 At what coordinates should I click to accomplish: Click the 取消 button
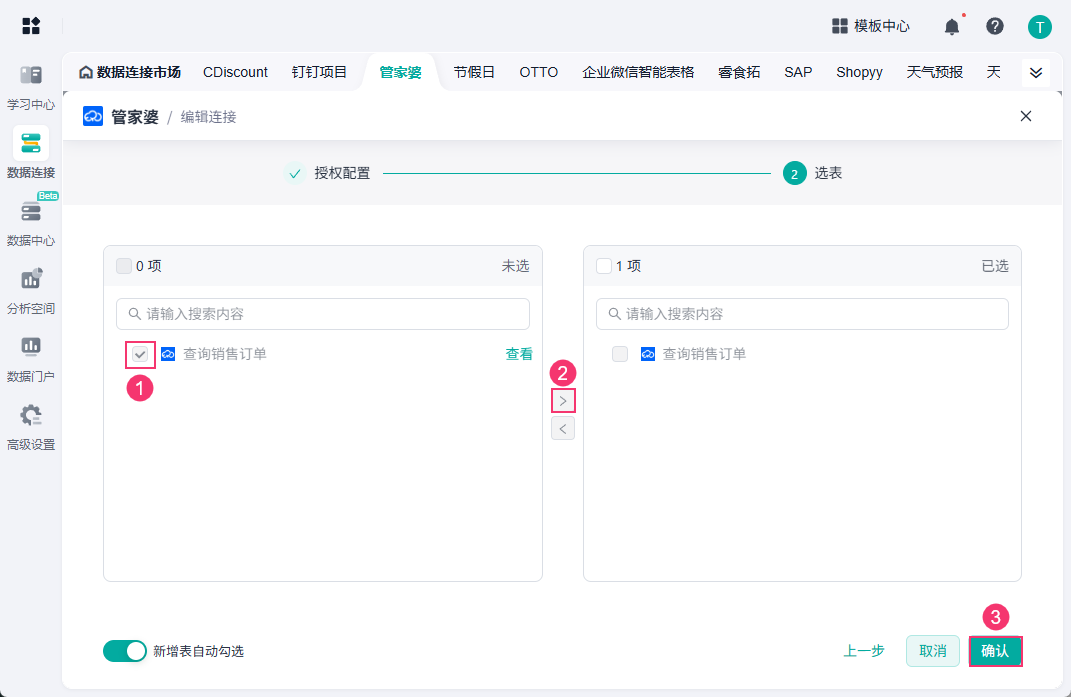pos(932,651)
